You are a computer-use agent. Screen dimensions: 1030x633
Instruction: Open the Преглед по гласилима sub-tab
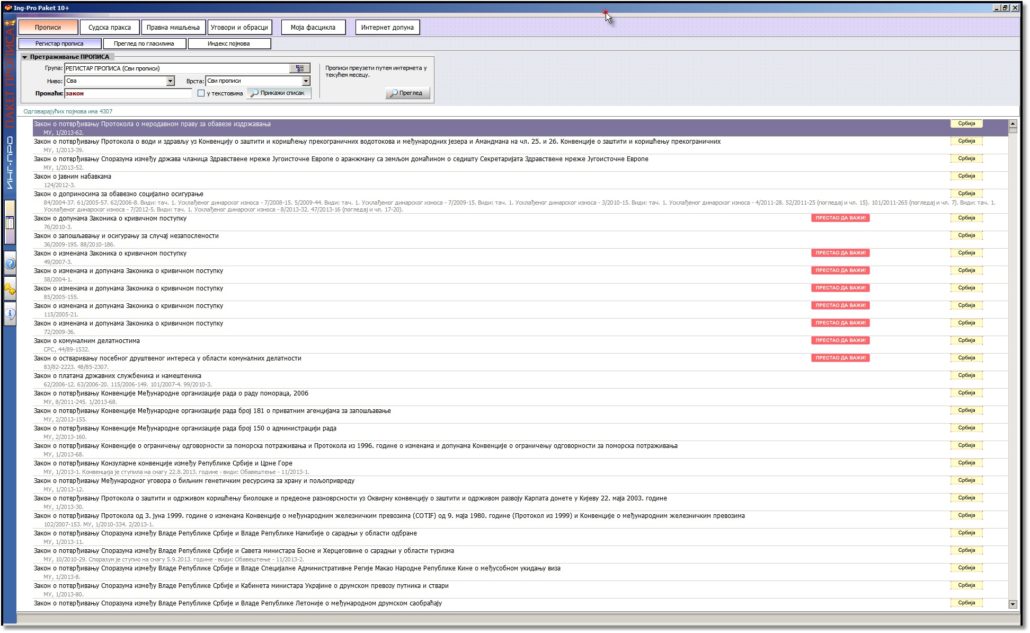point(144,44)
